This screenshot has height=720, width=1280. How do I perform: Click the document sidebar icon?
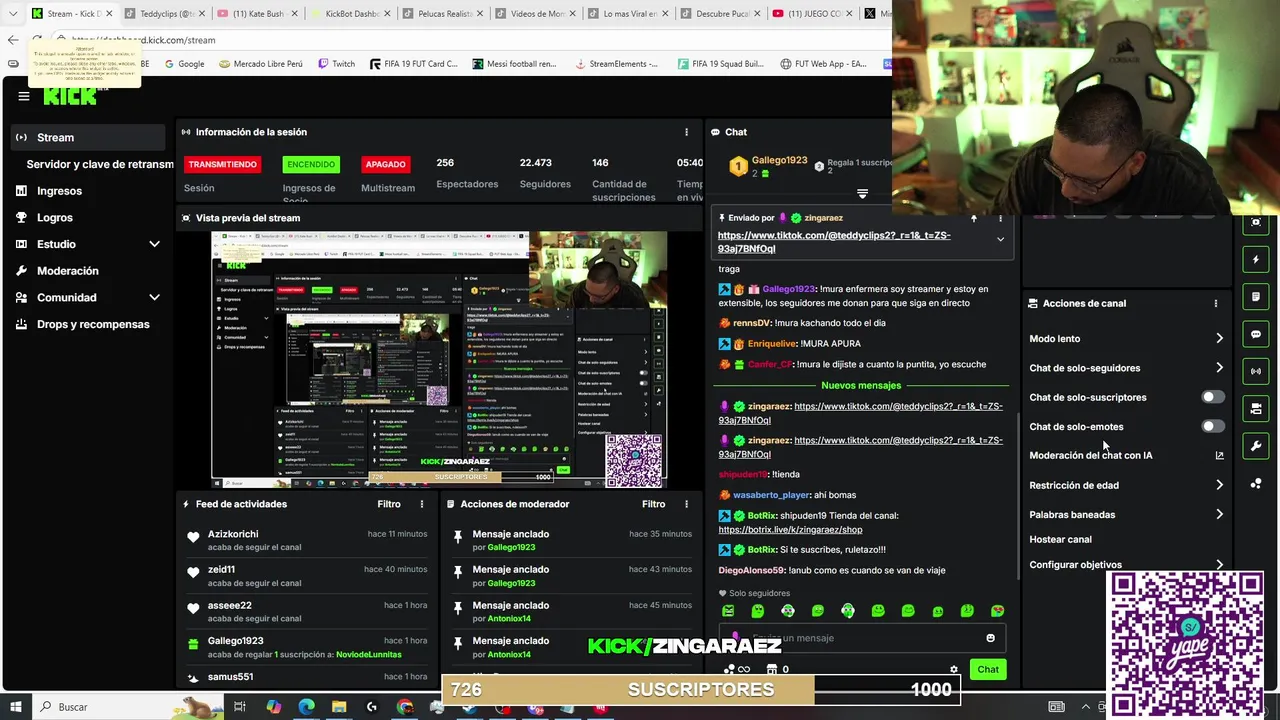1256,297
